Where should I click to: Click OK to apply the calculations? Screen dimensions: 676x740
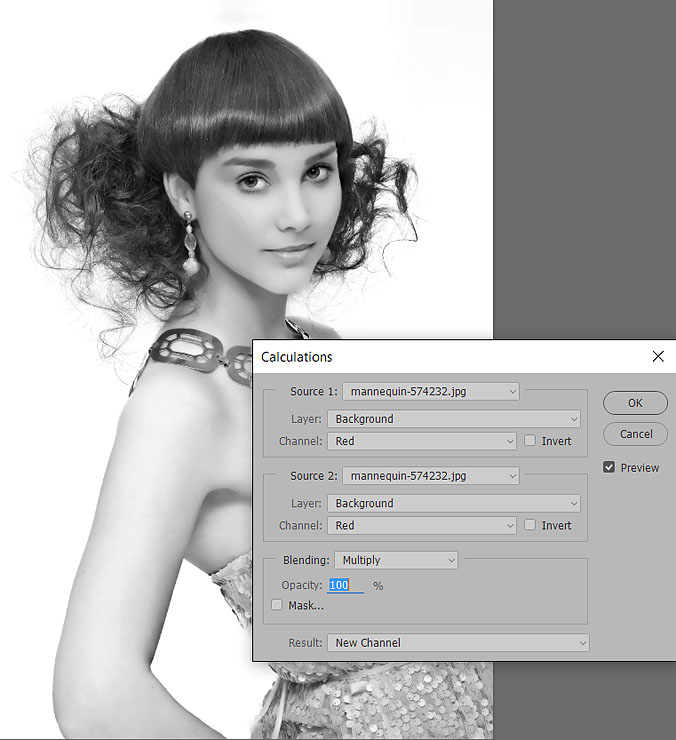(x=635, y=403)
